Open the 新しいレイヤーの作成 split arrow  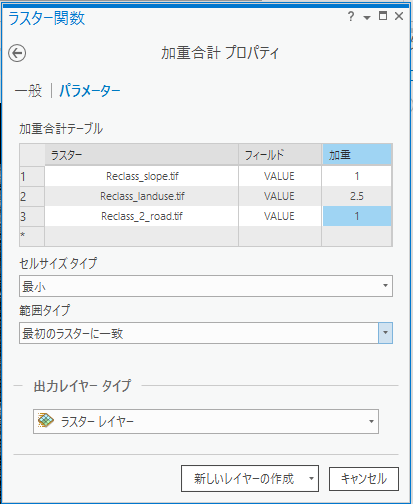coord(311,479)
